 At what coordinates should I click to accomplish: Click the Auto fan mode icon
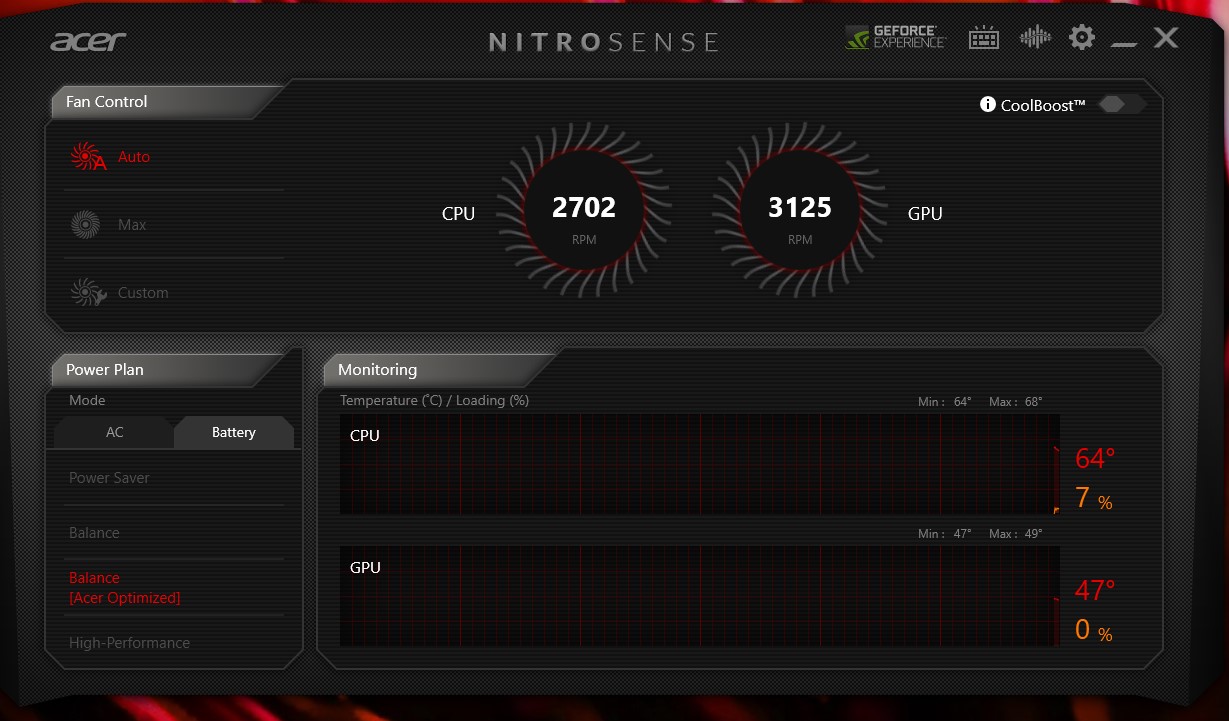[87, 157]
